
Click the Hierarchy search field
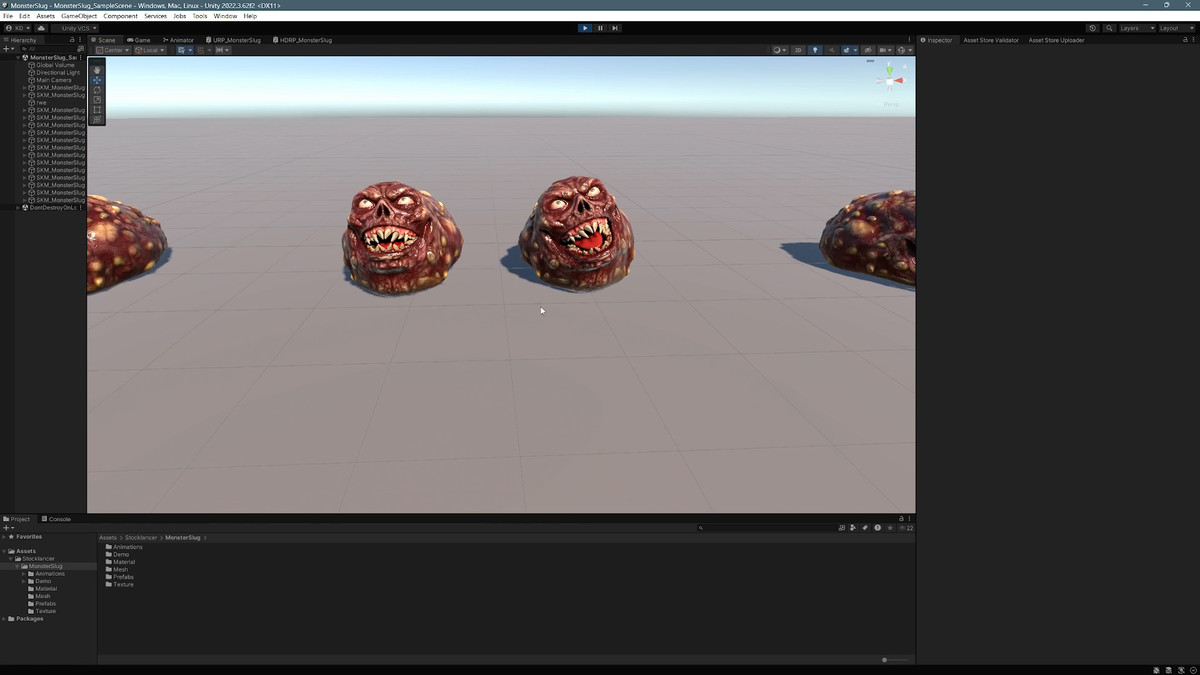(47, 48)
